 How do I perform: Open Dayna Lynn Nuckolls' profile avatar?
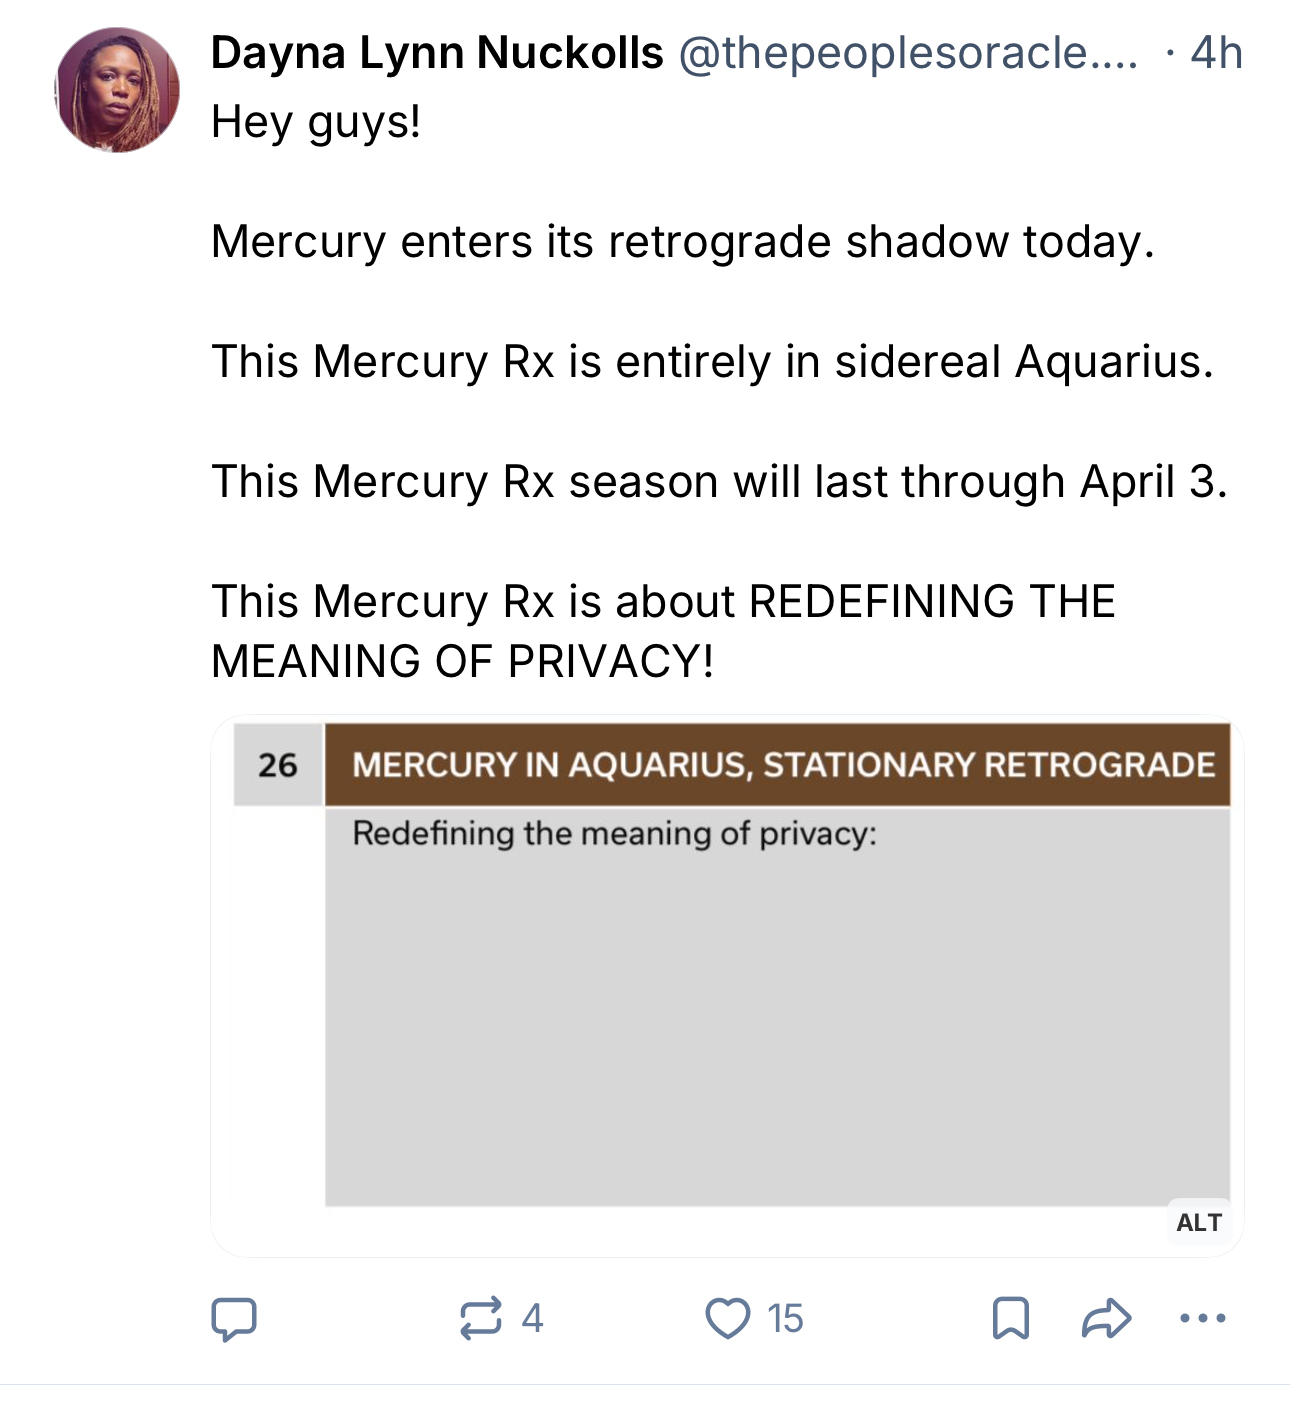[118, 90]
